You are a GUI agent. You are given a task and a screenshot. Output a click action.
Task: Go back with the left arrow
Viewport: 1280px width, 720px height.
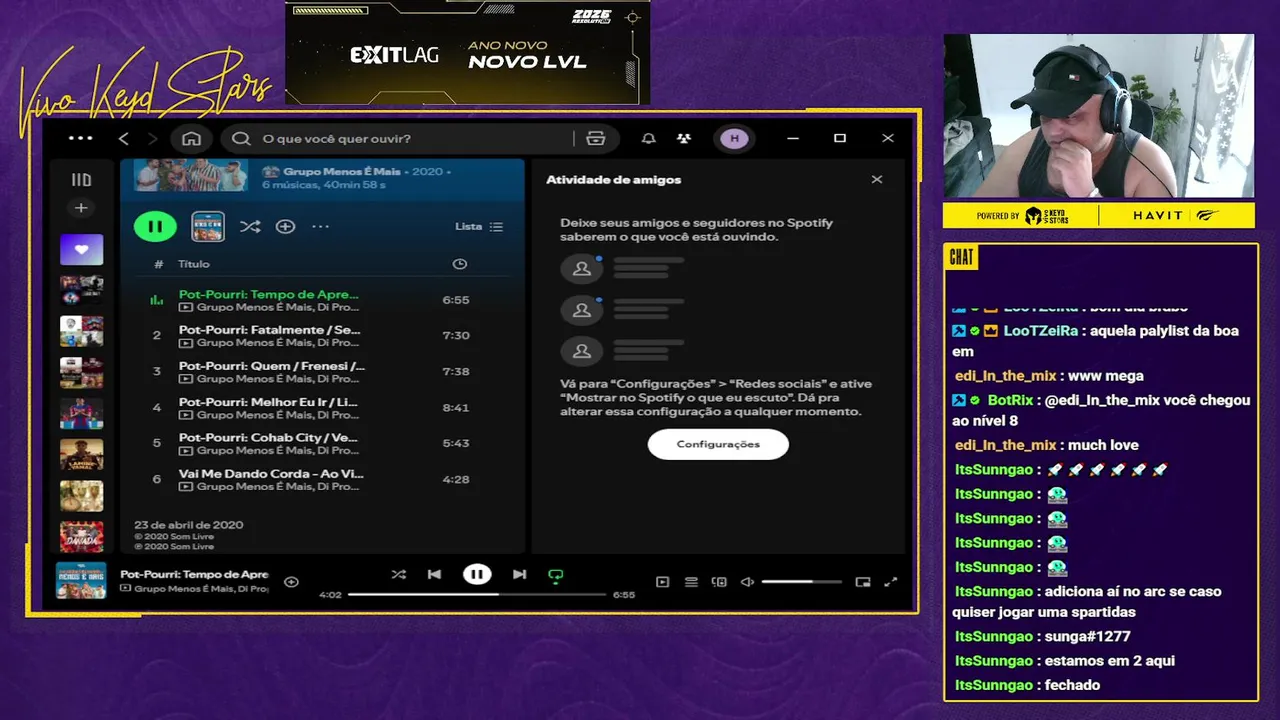tap(124, 139)
